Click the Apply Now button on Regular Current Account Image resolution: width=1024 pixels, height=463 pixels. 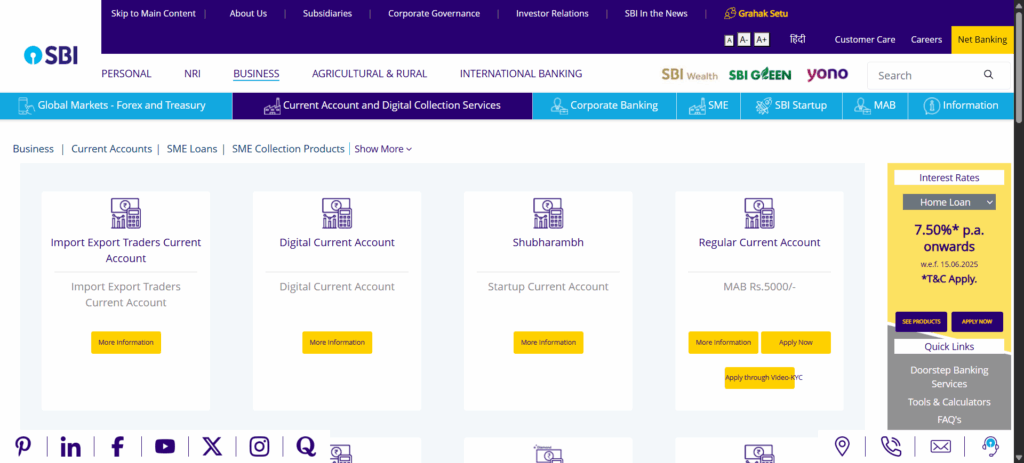tap(796, 342)
